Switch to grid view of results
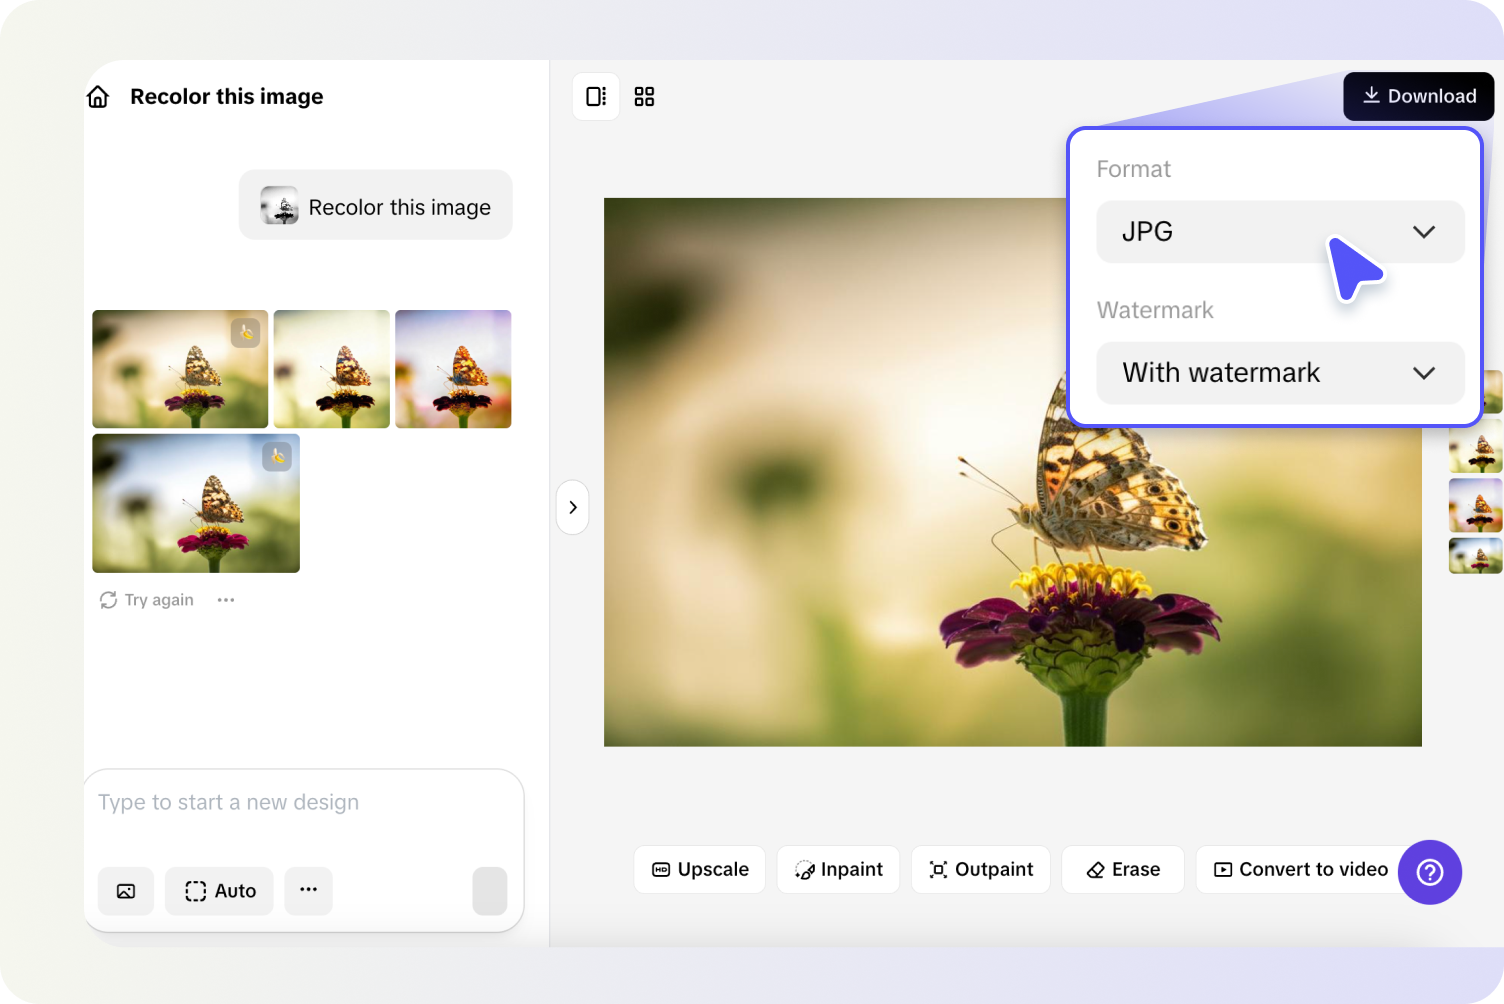The image size is (1504, 1004). pos(644,96)
